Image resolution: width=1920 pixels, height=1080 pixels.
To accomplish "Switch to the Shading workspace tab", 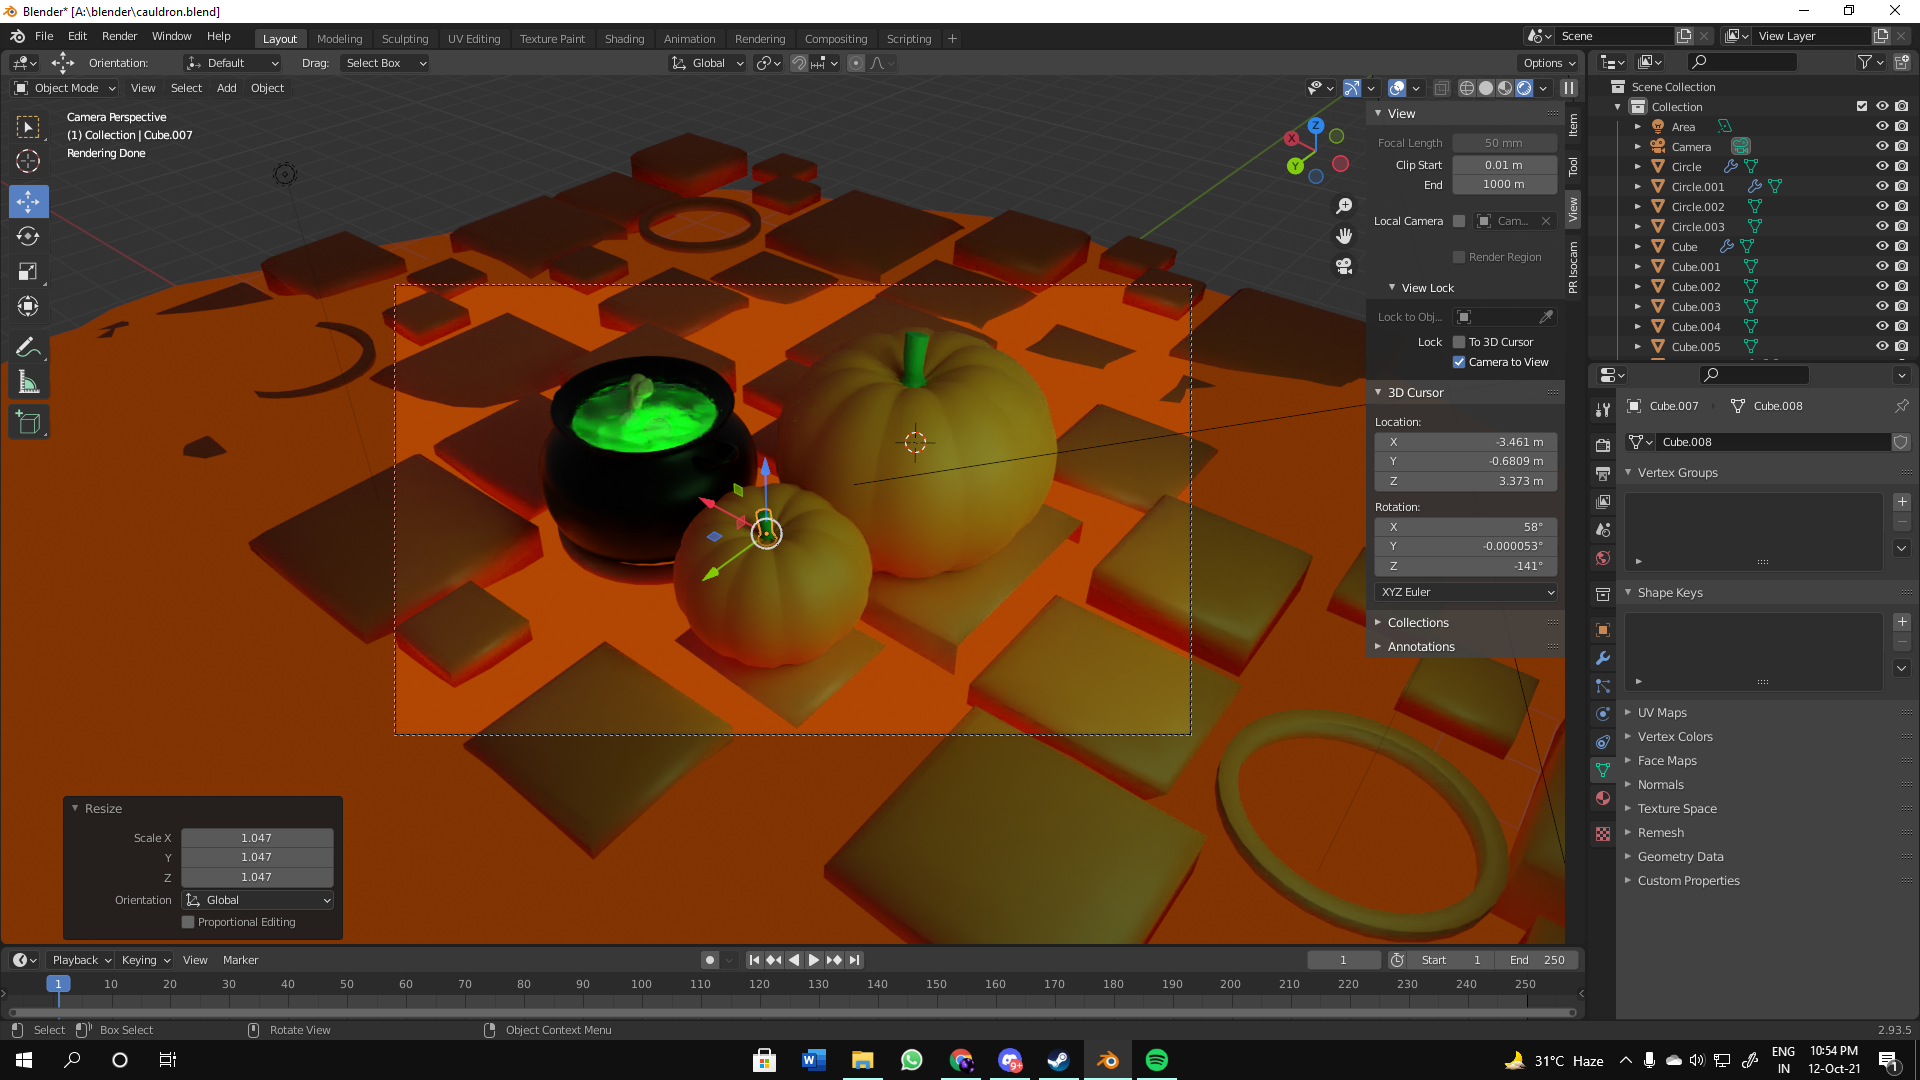I will coord(624,39).
